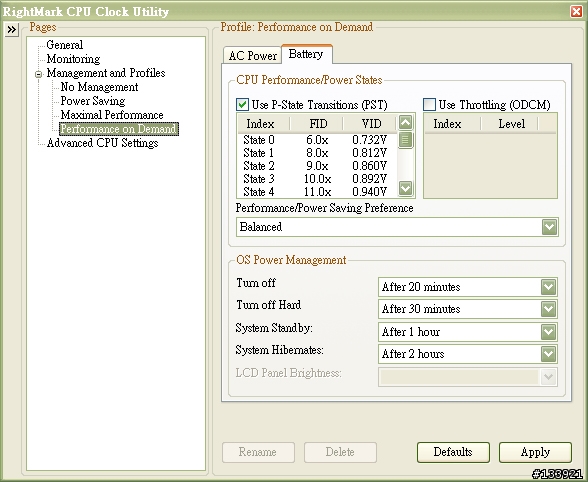588x482 pixels.
Task: Open the System Standby time dropdown
Action: click(x=548, y=332)
